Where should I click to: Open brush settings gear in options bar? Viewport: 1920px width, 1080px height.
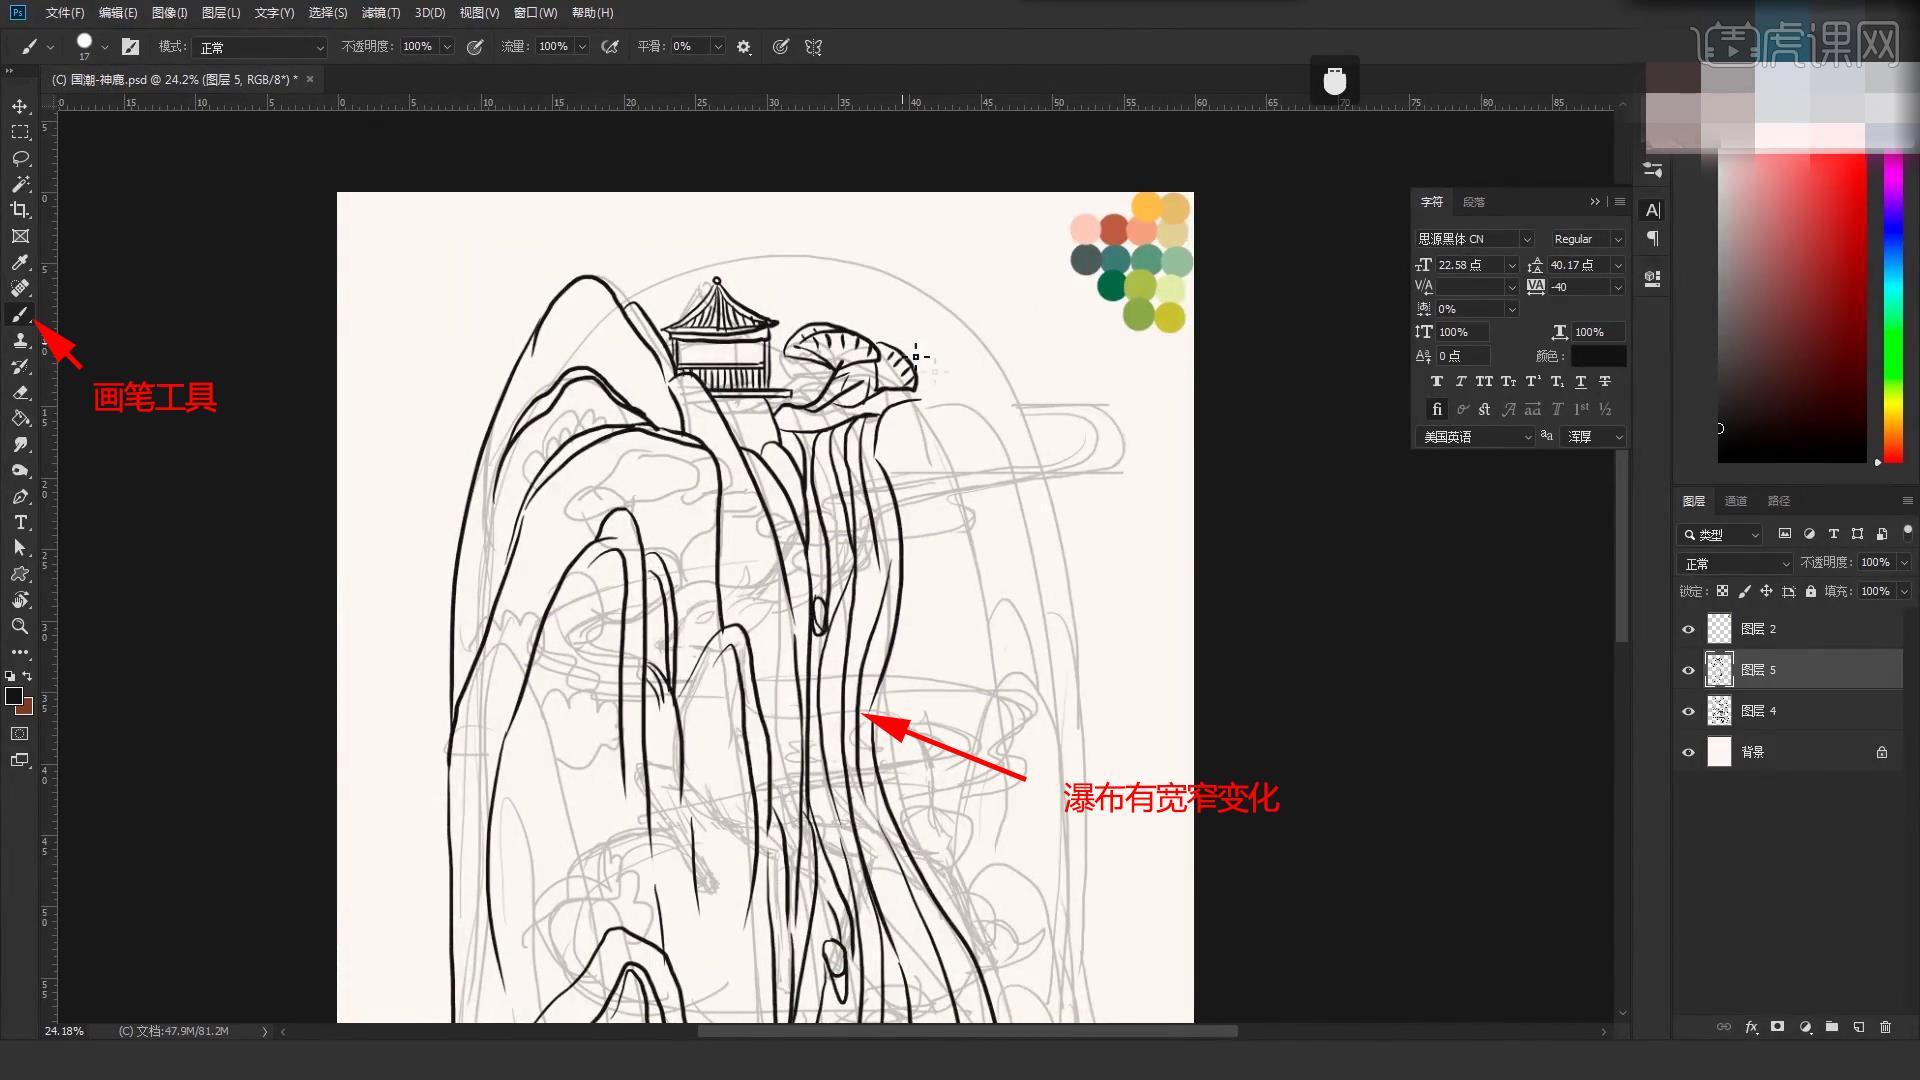pyautogui.click(x=744, y=47)
